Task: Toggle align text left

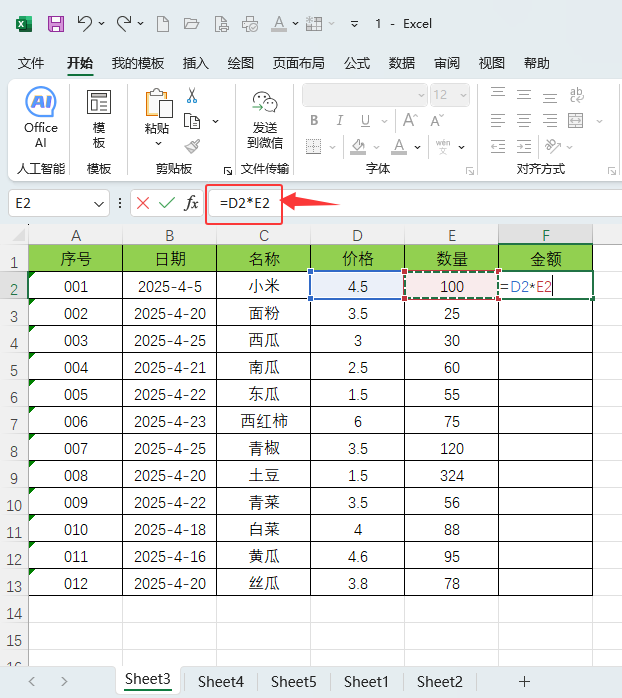Action: [498, 121]
